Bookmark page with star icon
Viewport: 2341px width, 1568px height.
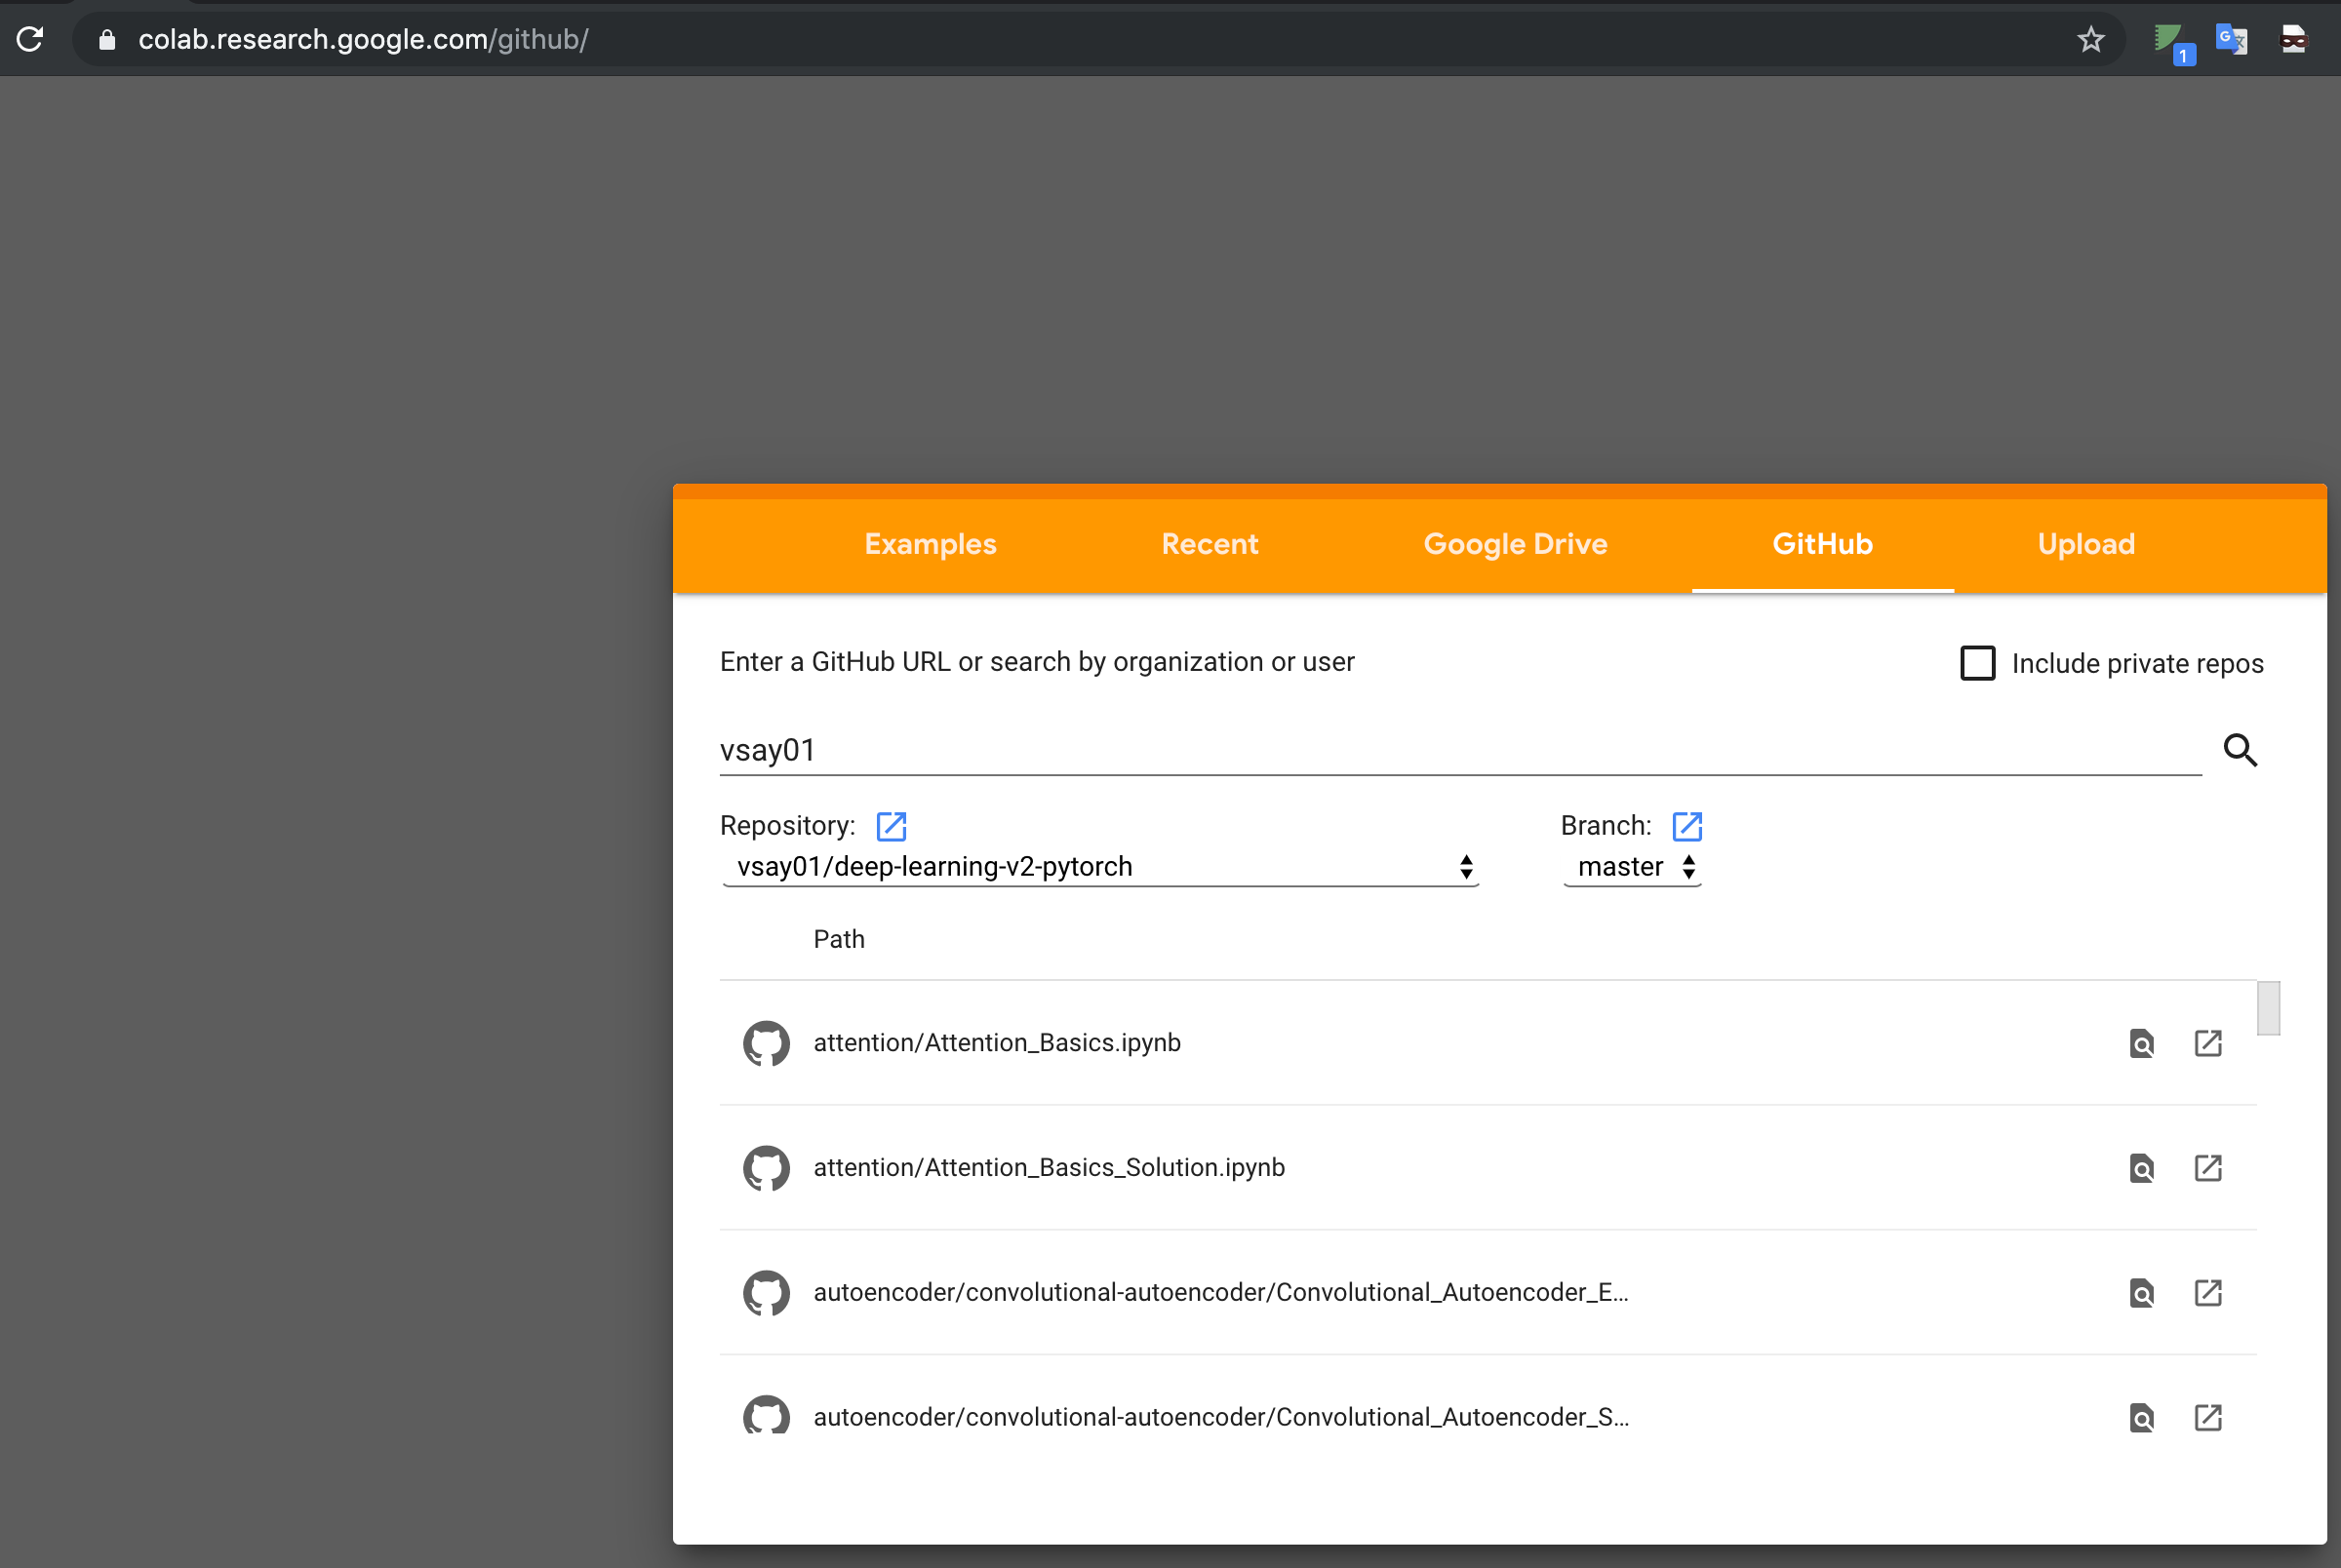[x=2090, y=40]
